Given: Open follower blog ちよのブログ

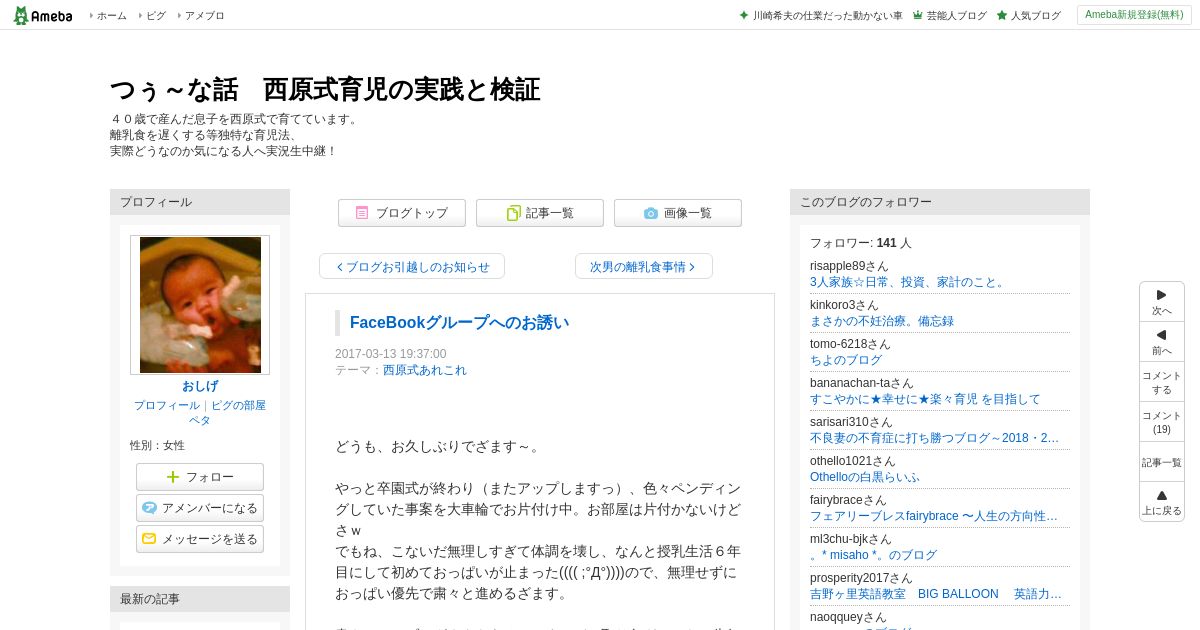Looking at the screenshot, I should point(846,360).
